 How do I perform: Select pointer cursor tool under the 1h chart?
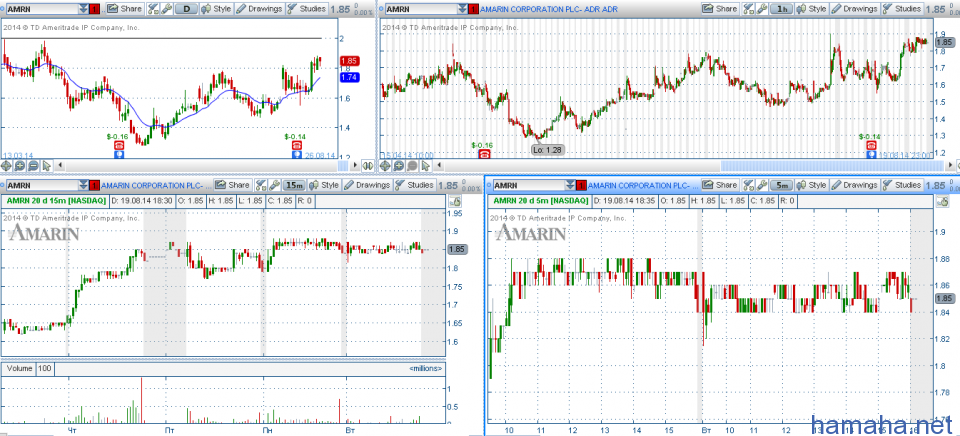(426, 165)
